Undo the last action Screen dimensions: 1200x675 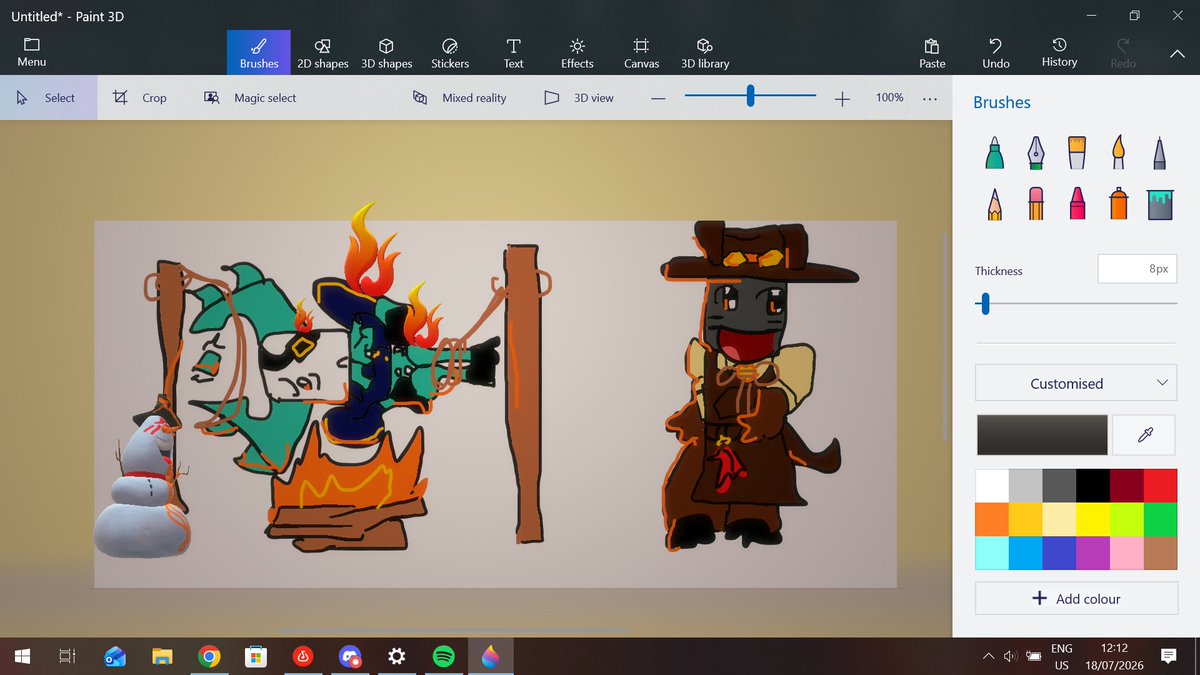(996, 53)
